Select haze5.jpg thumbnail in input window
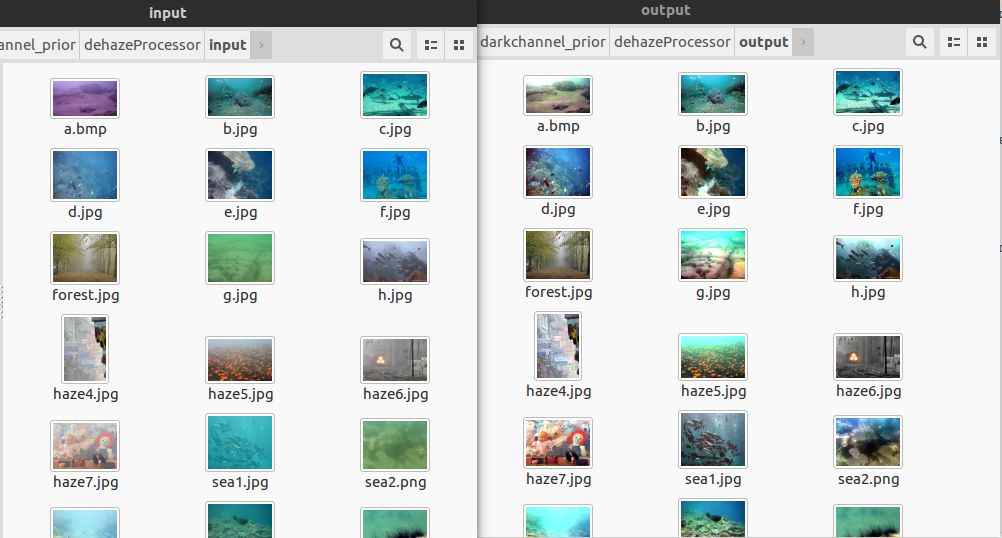The height and width of the screenshot is (538, 1002). [240, 360]
